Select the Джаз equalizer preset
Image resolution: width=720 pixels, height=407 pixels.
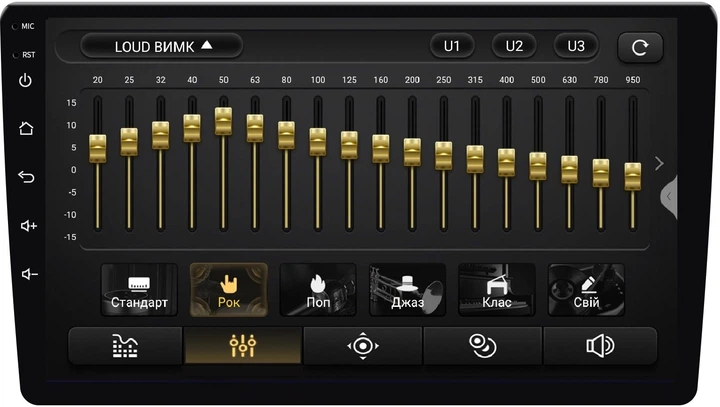(407, 290)
